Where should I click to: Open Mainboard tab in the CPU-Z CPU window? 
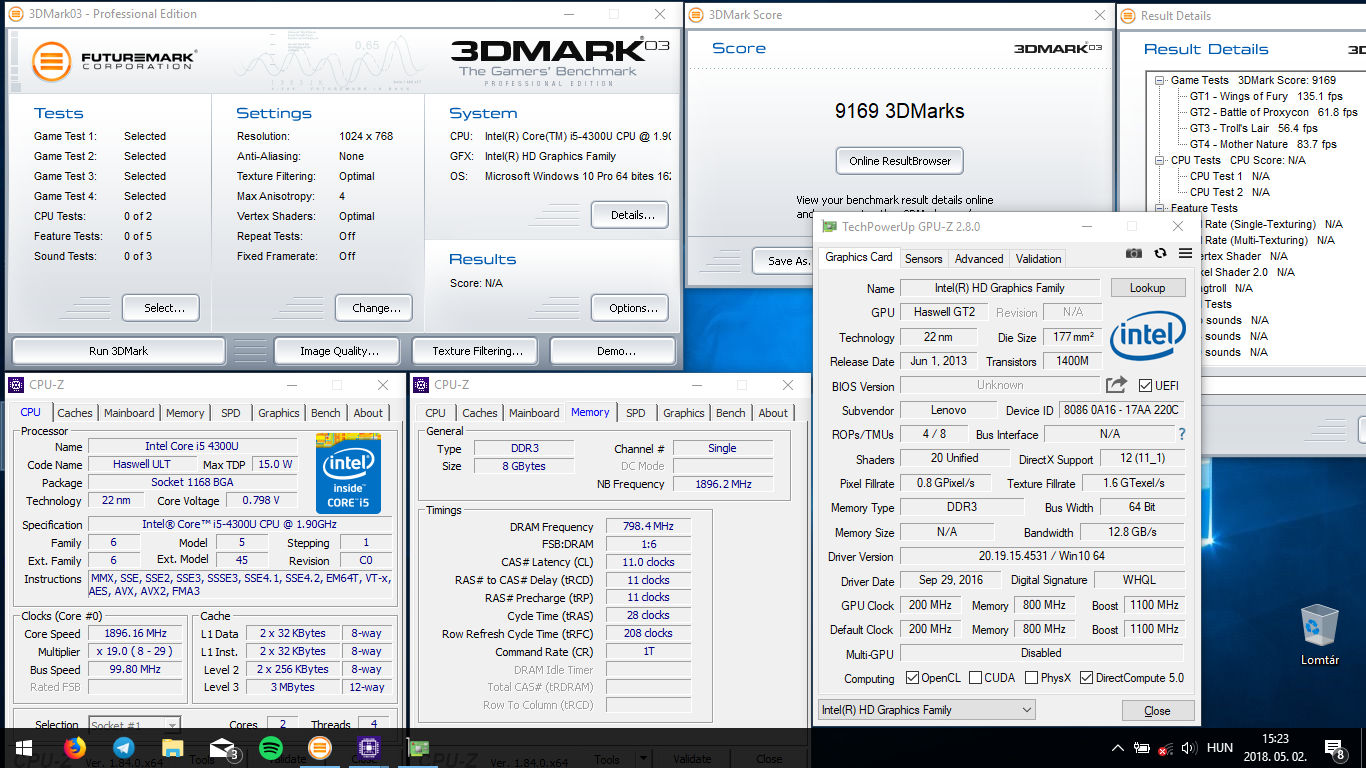[129, 413]
